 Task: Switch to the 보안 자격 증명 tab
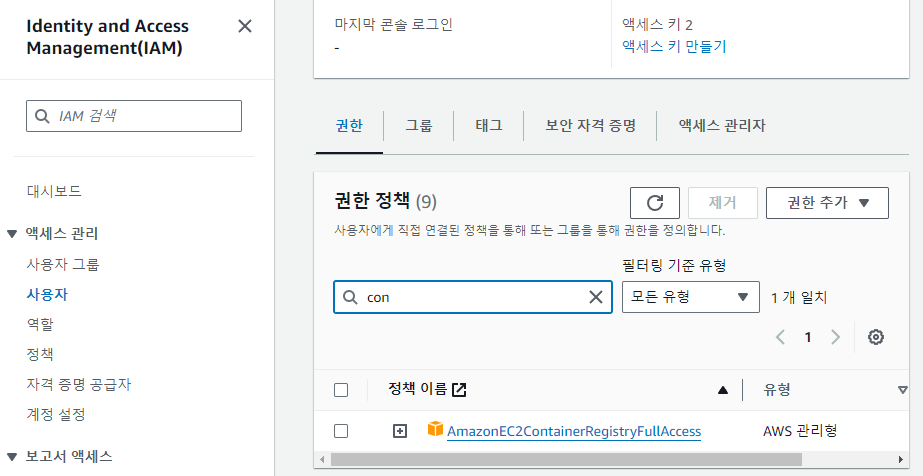(x=590, y=125)
